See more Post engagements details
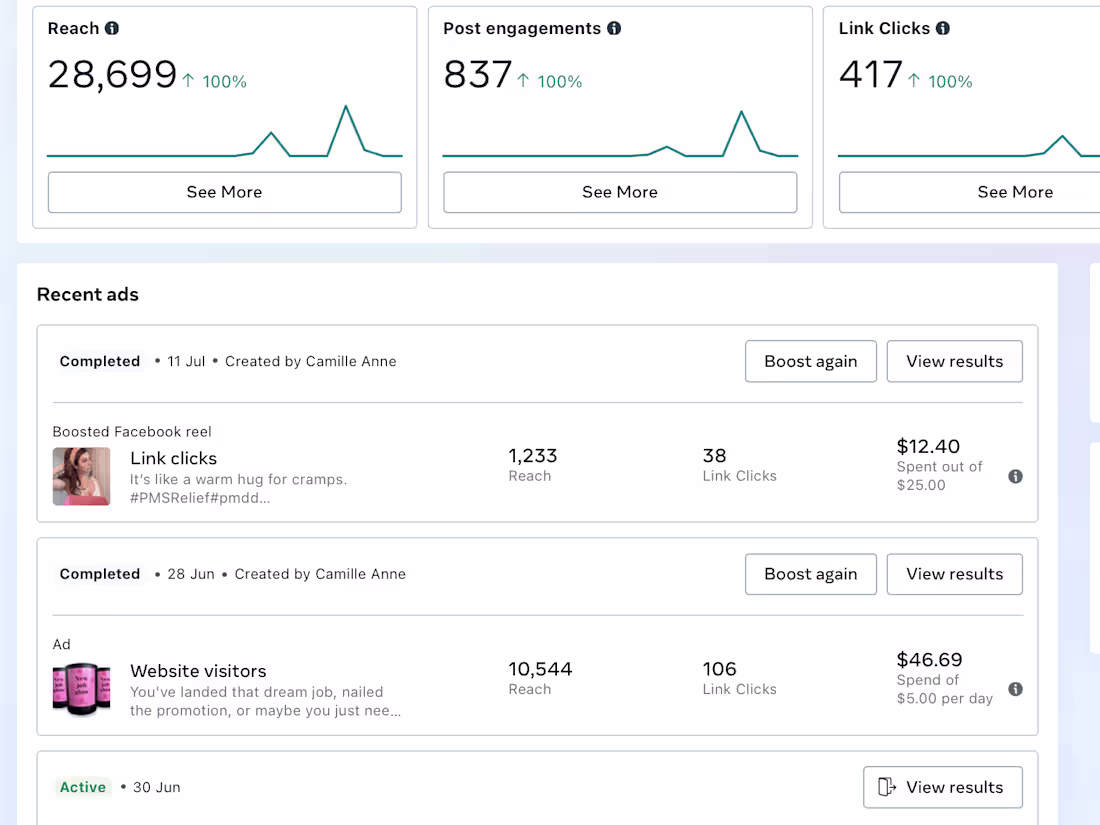The height and width of the screenshot is (825, 1100). [620, 192]
